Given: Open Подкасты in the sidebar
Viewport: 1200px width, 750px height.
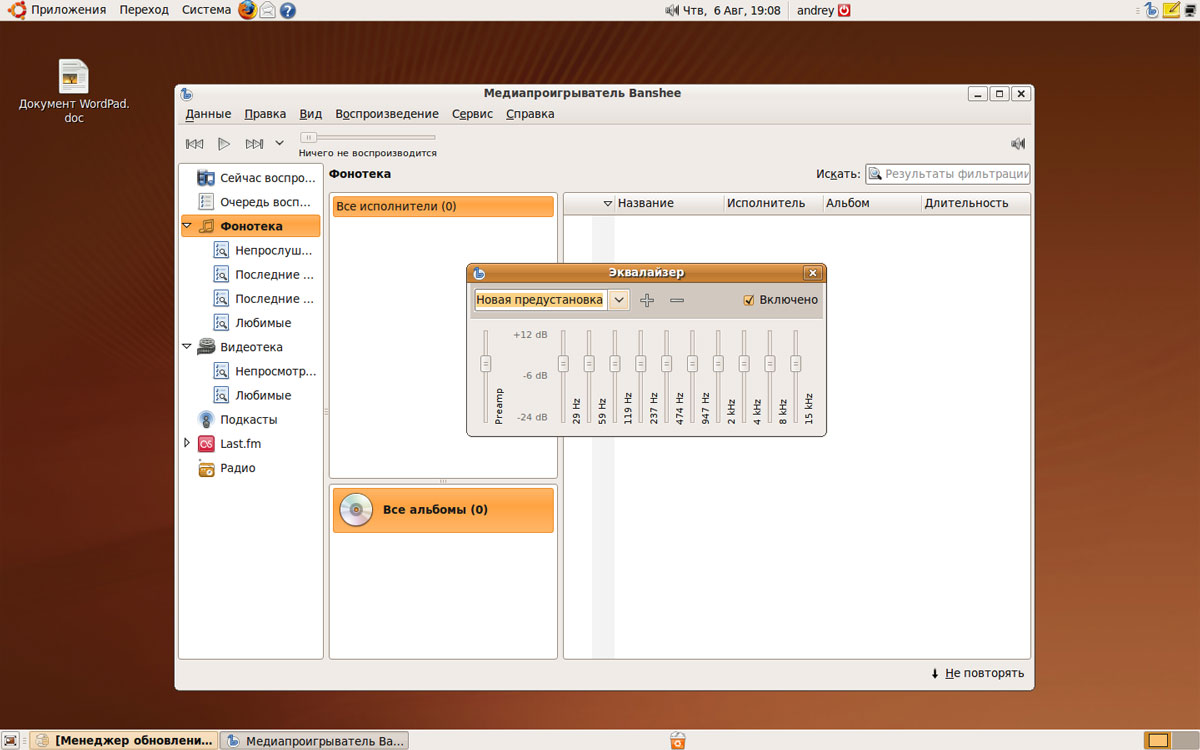Looking at the screenshot, I should tap(248, 420).
